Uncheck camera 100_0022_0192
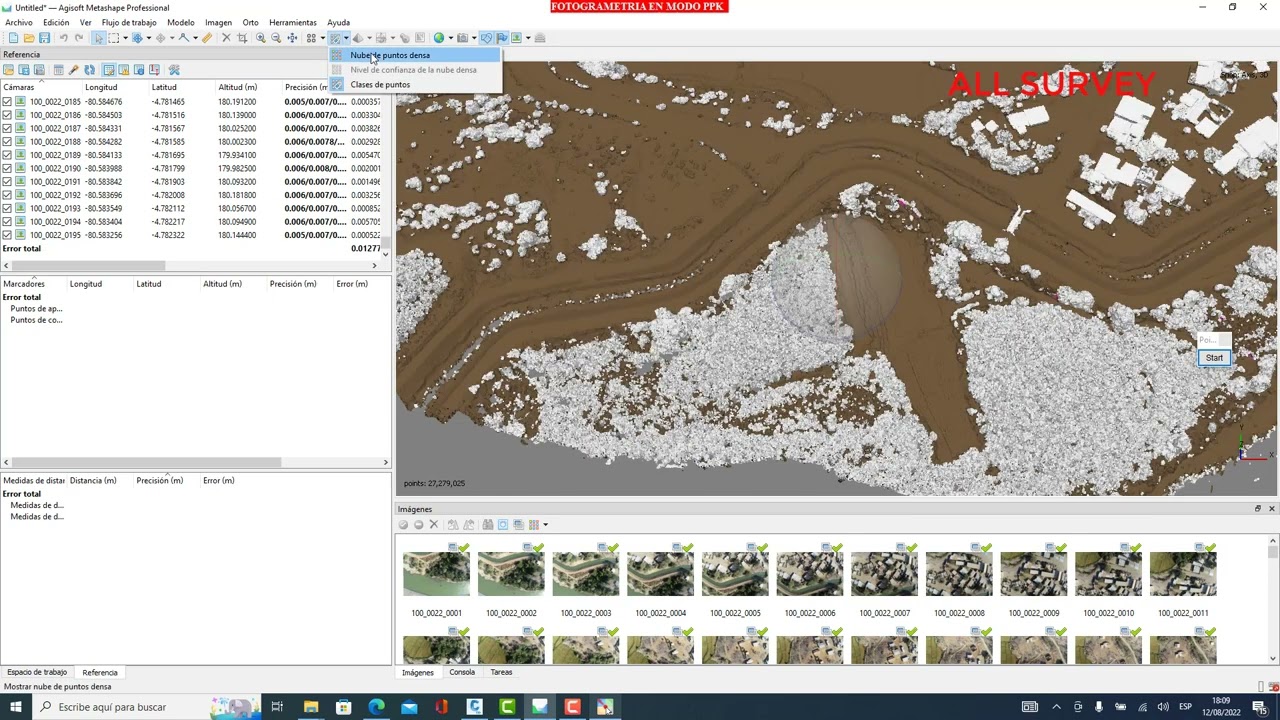The width and height of the screenshot is (1280, 720). point(7,195)
